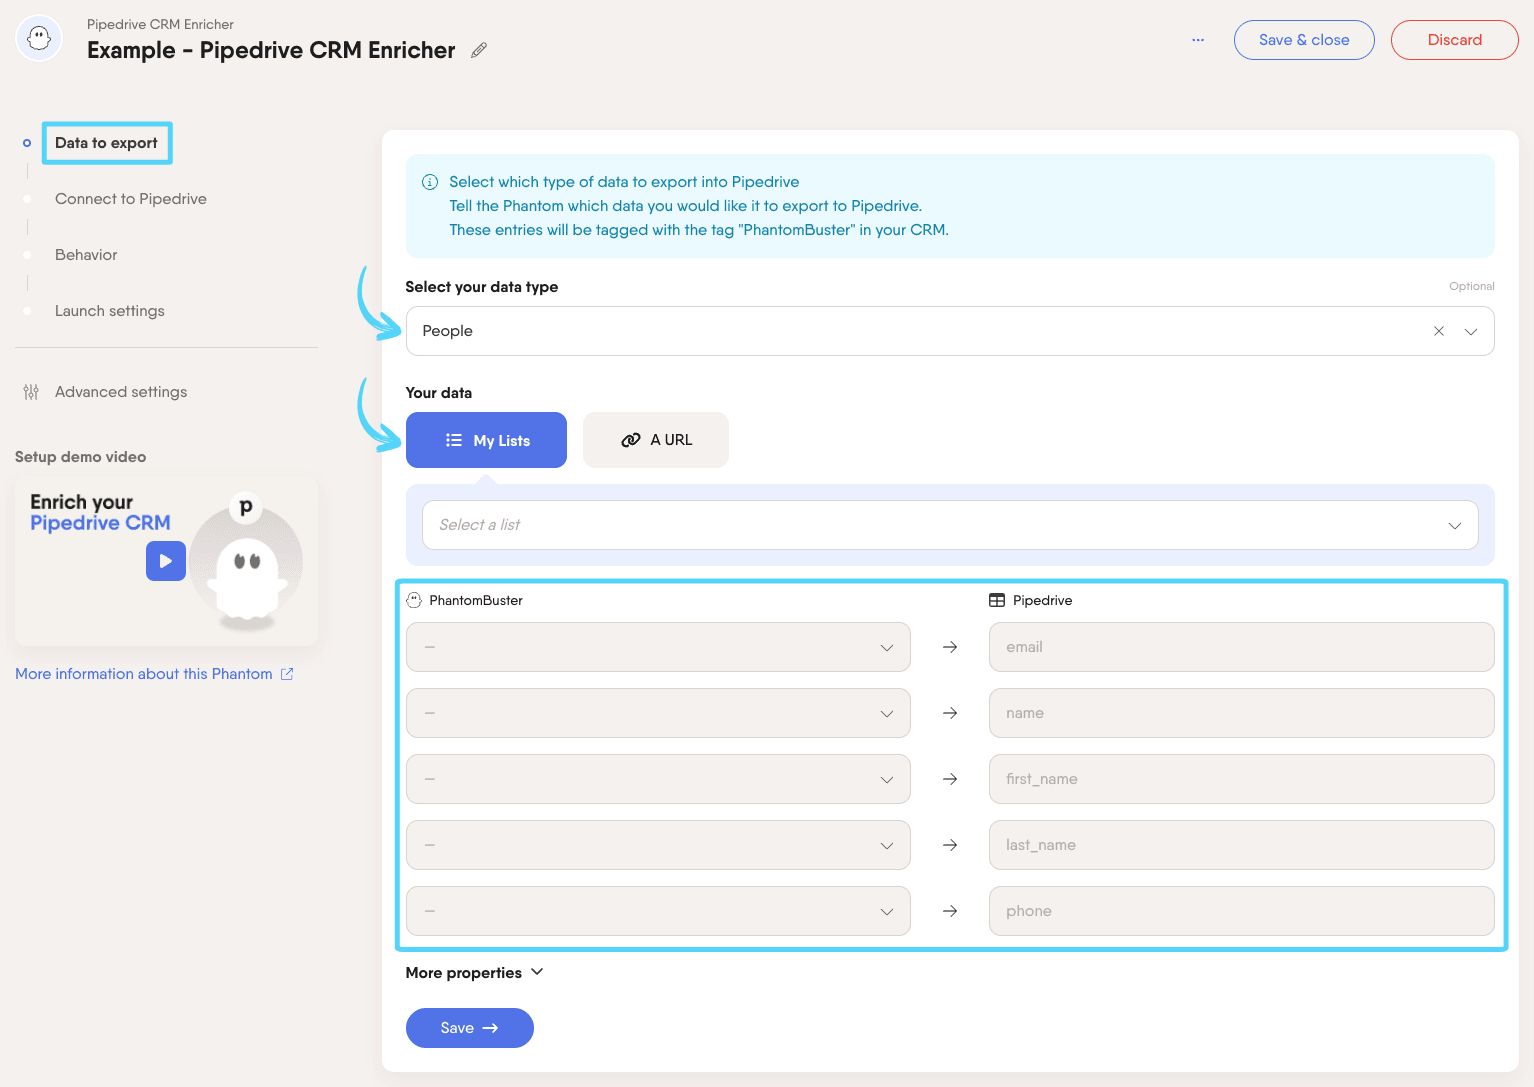
Task: Go to Data to export step
Action: pos(106,143)
